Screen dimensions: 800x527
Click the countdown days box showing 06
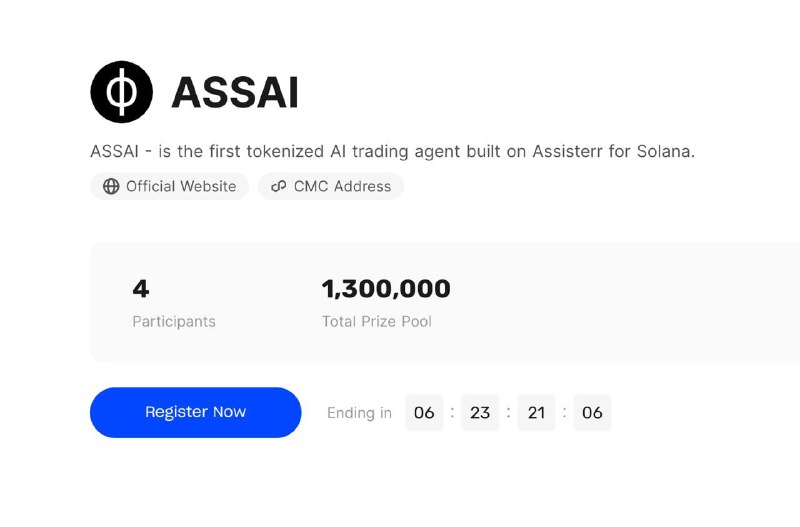pos(424,412)
